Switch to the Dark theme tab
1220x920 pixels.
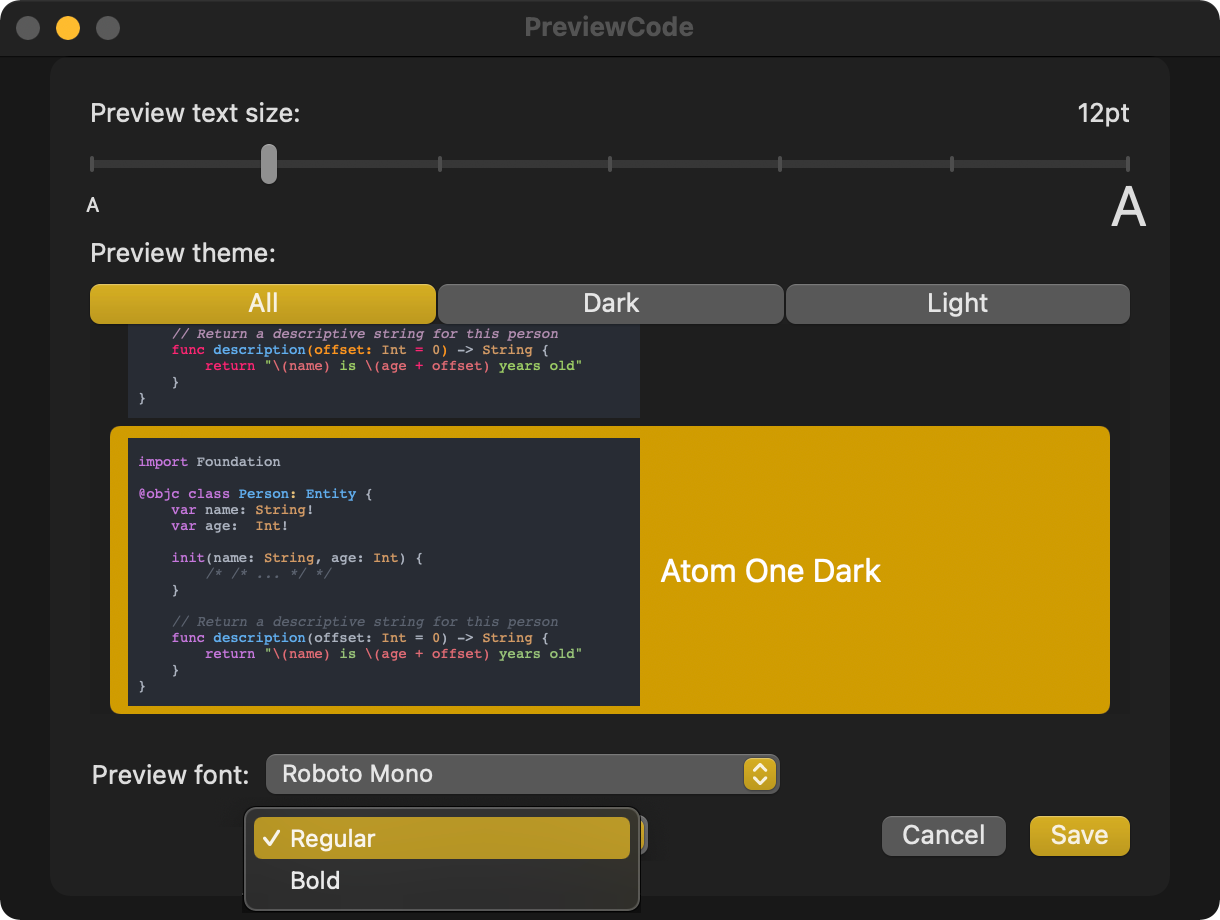(x=610, y=304)
